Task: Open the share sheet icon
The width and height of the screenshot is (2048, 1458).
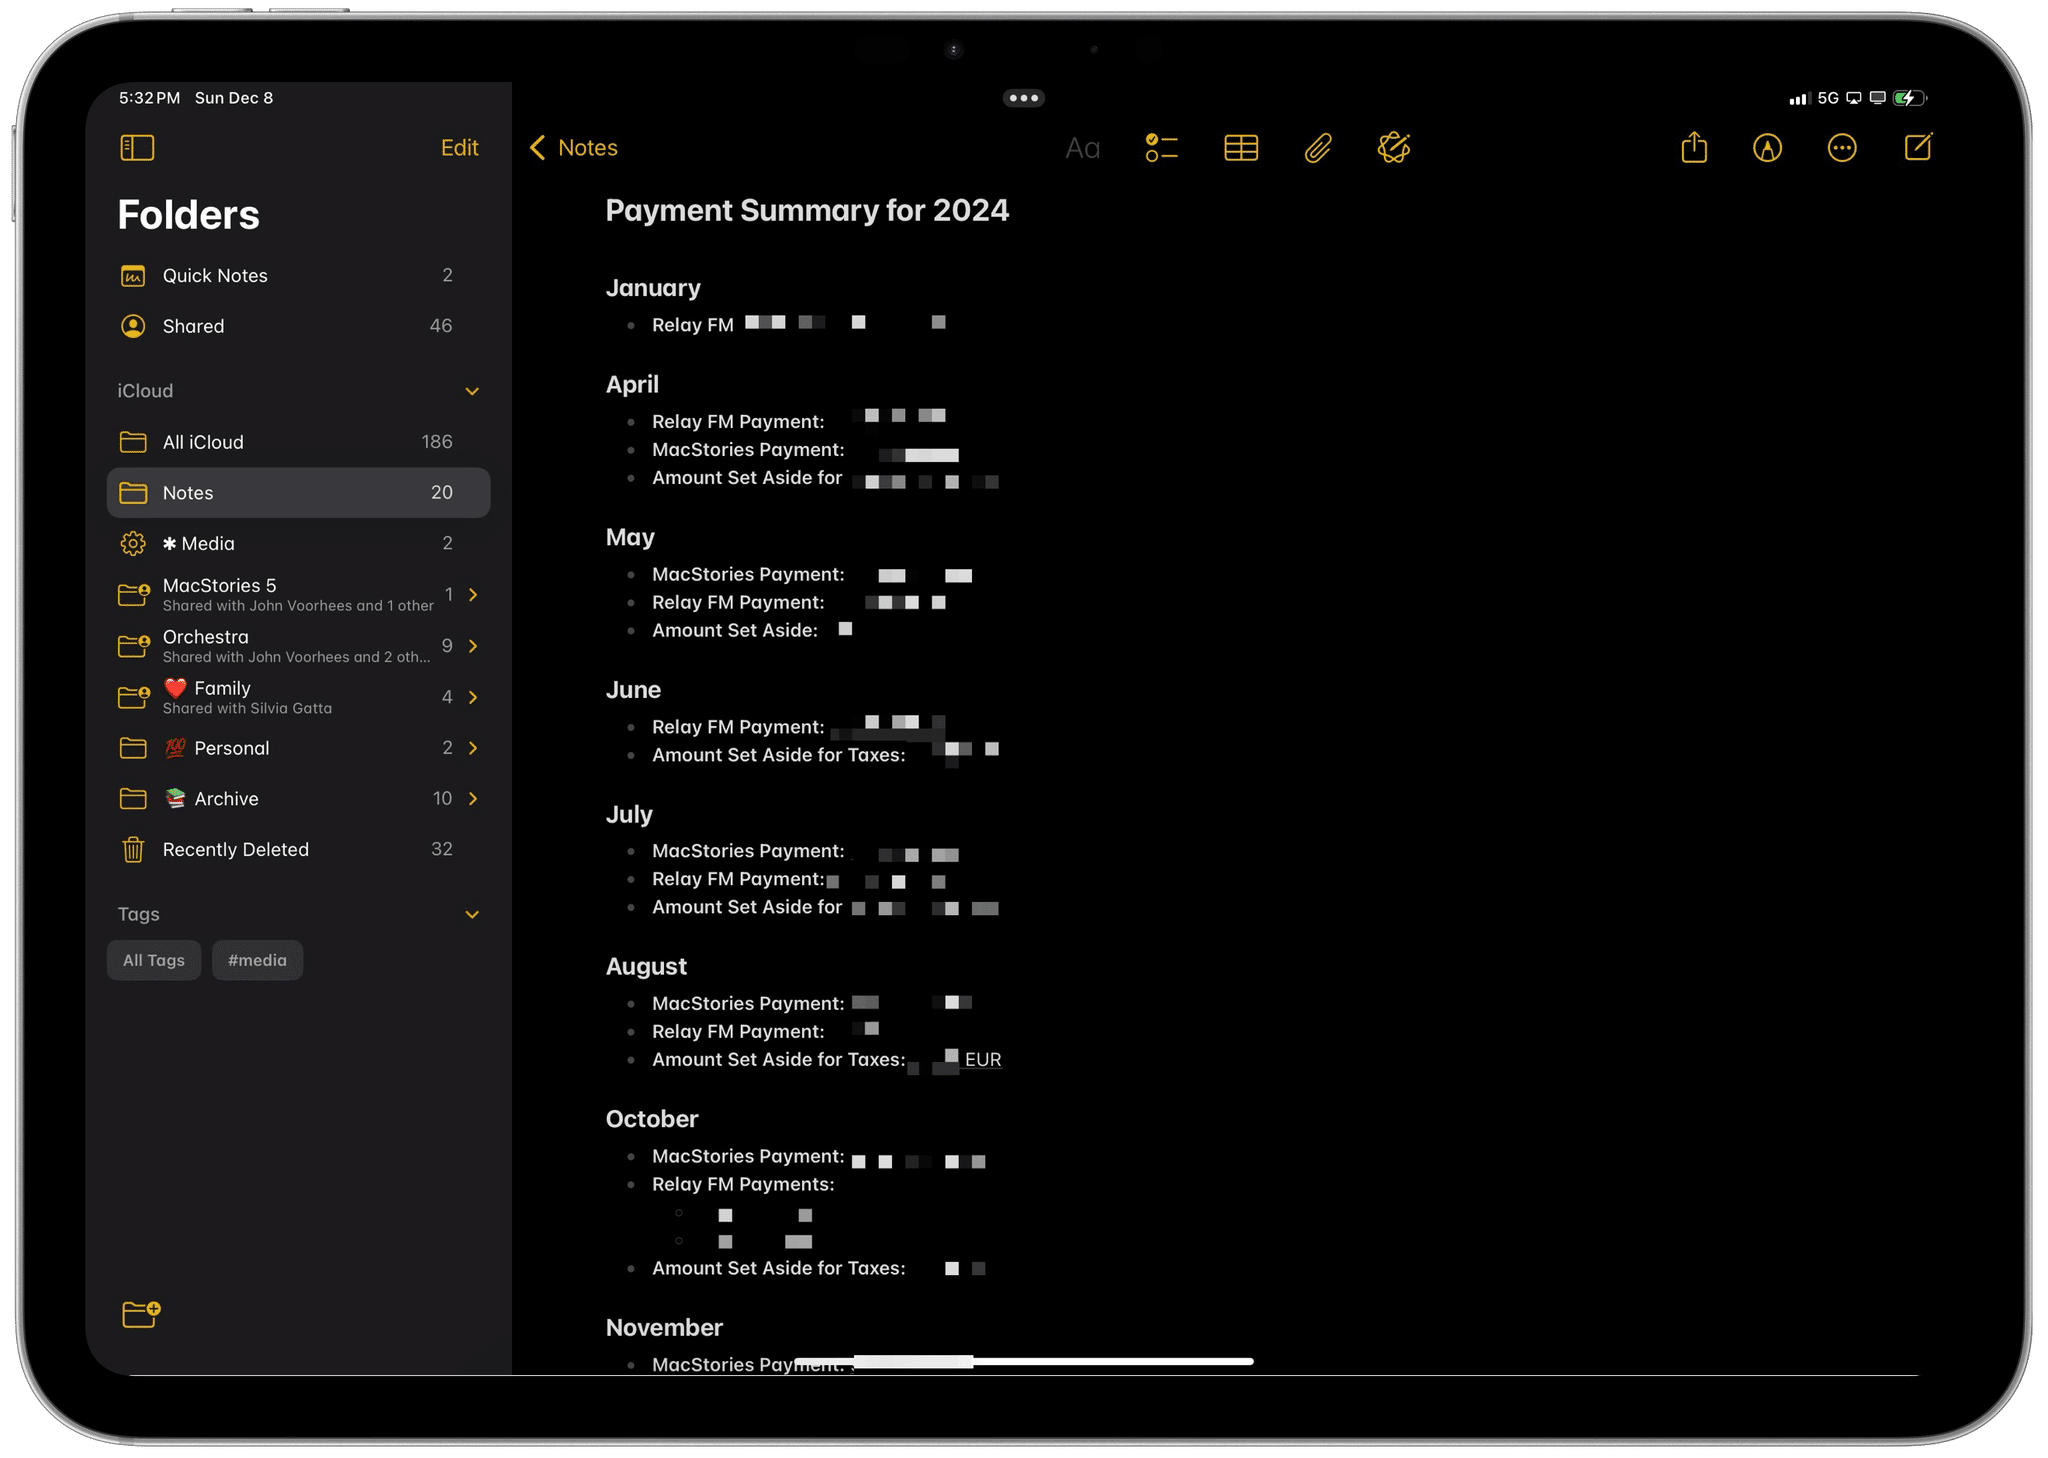Action: click(x=1694, y=147)
